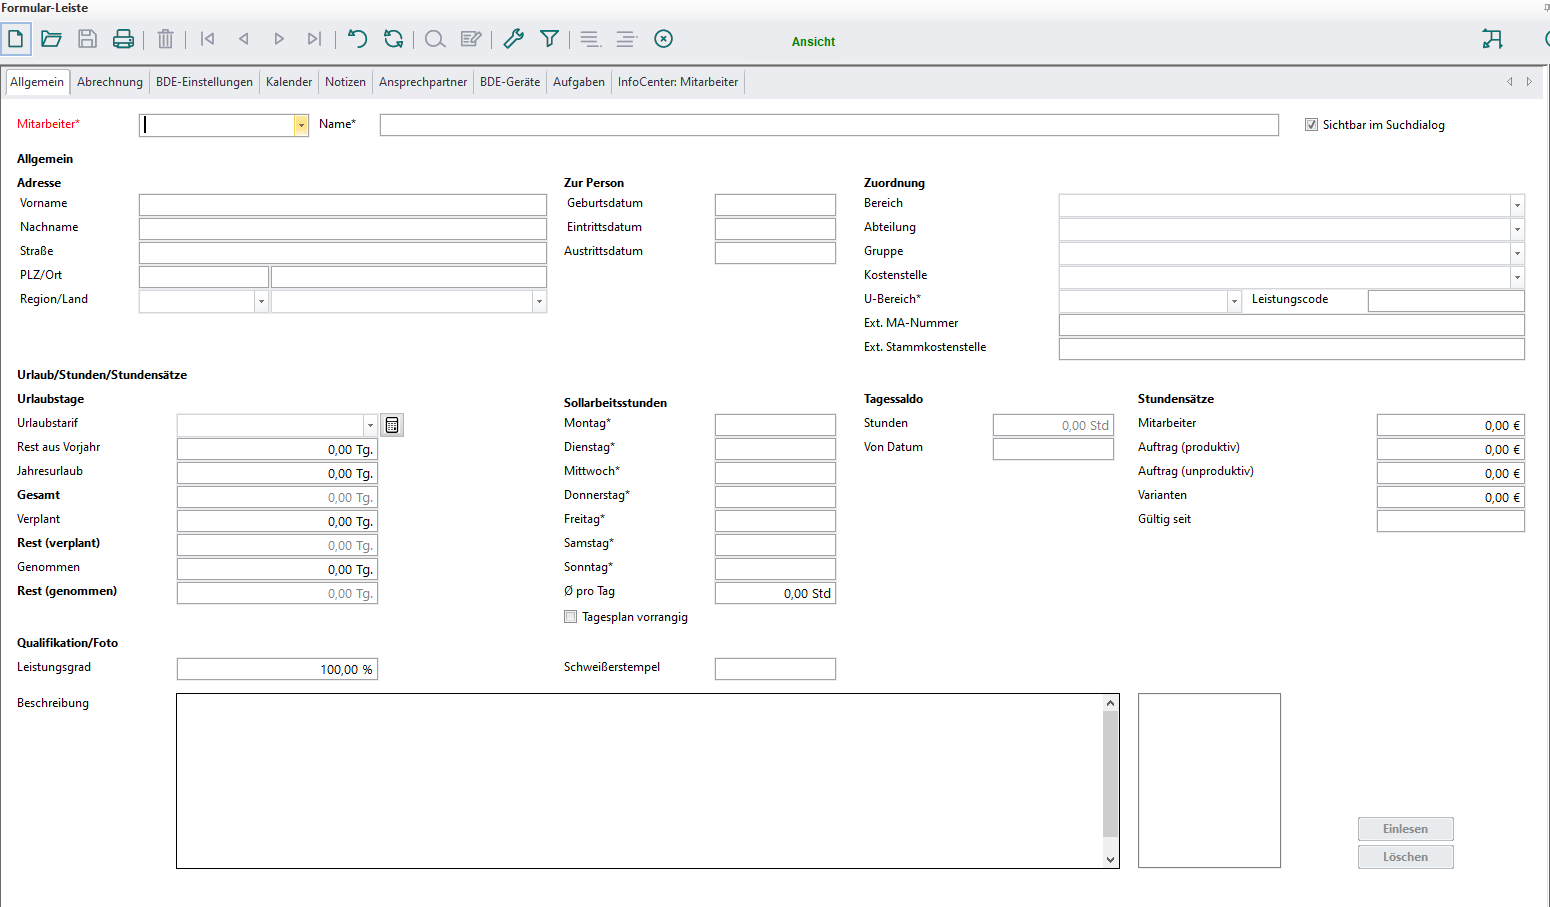Click the Beschreibung scrollbar down arrow
This screenshot has width=1550, height=907.
[1110, 859]
